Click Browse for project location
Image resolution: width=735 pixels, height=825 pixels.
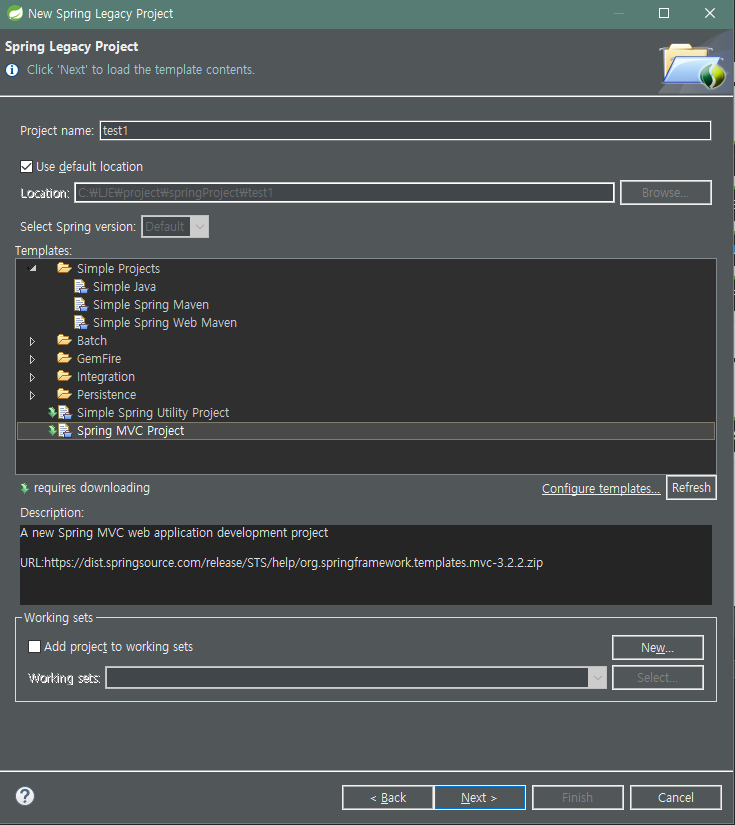pos(666,193)
